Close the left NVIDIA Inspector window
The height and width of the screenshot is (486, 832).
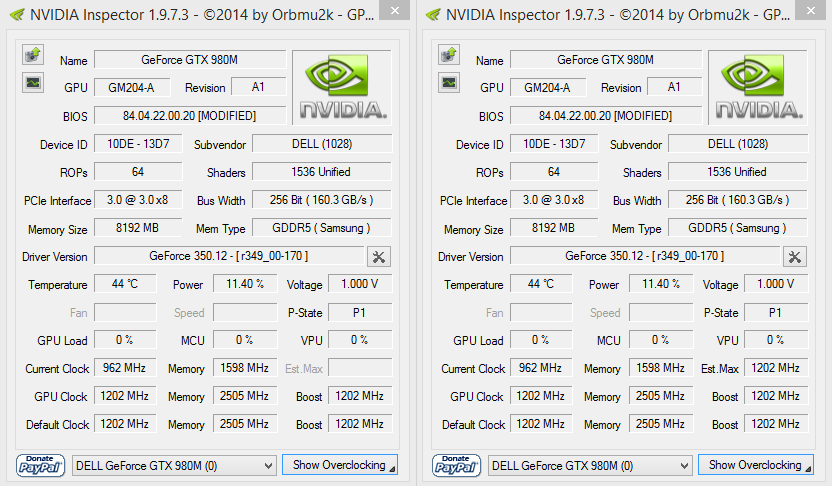397,10
